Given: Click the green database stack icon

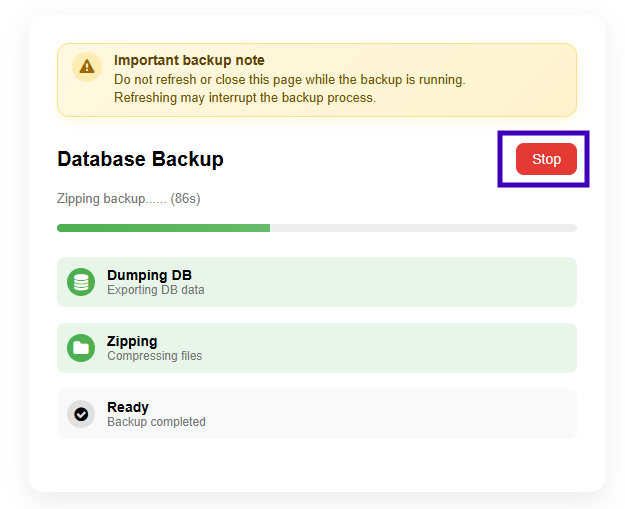Looking at the screenshot, I should [81, 282].
